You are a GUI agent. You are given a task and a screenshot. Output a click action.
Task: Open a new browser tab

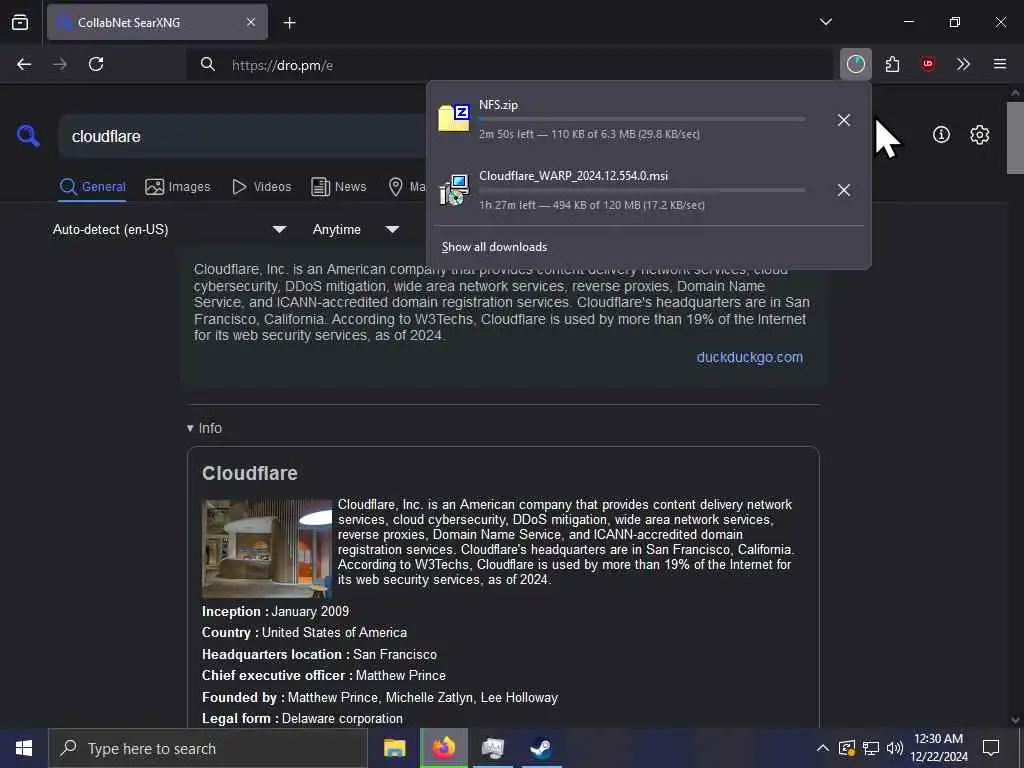coord(289,23)
